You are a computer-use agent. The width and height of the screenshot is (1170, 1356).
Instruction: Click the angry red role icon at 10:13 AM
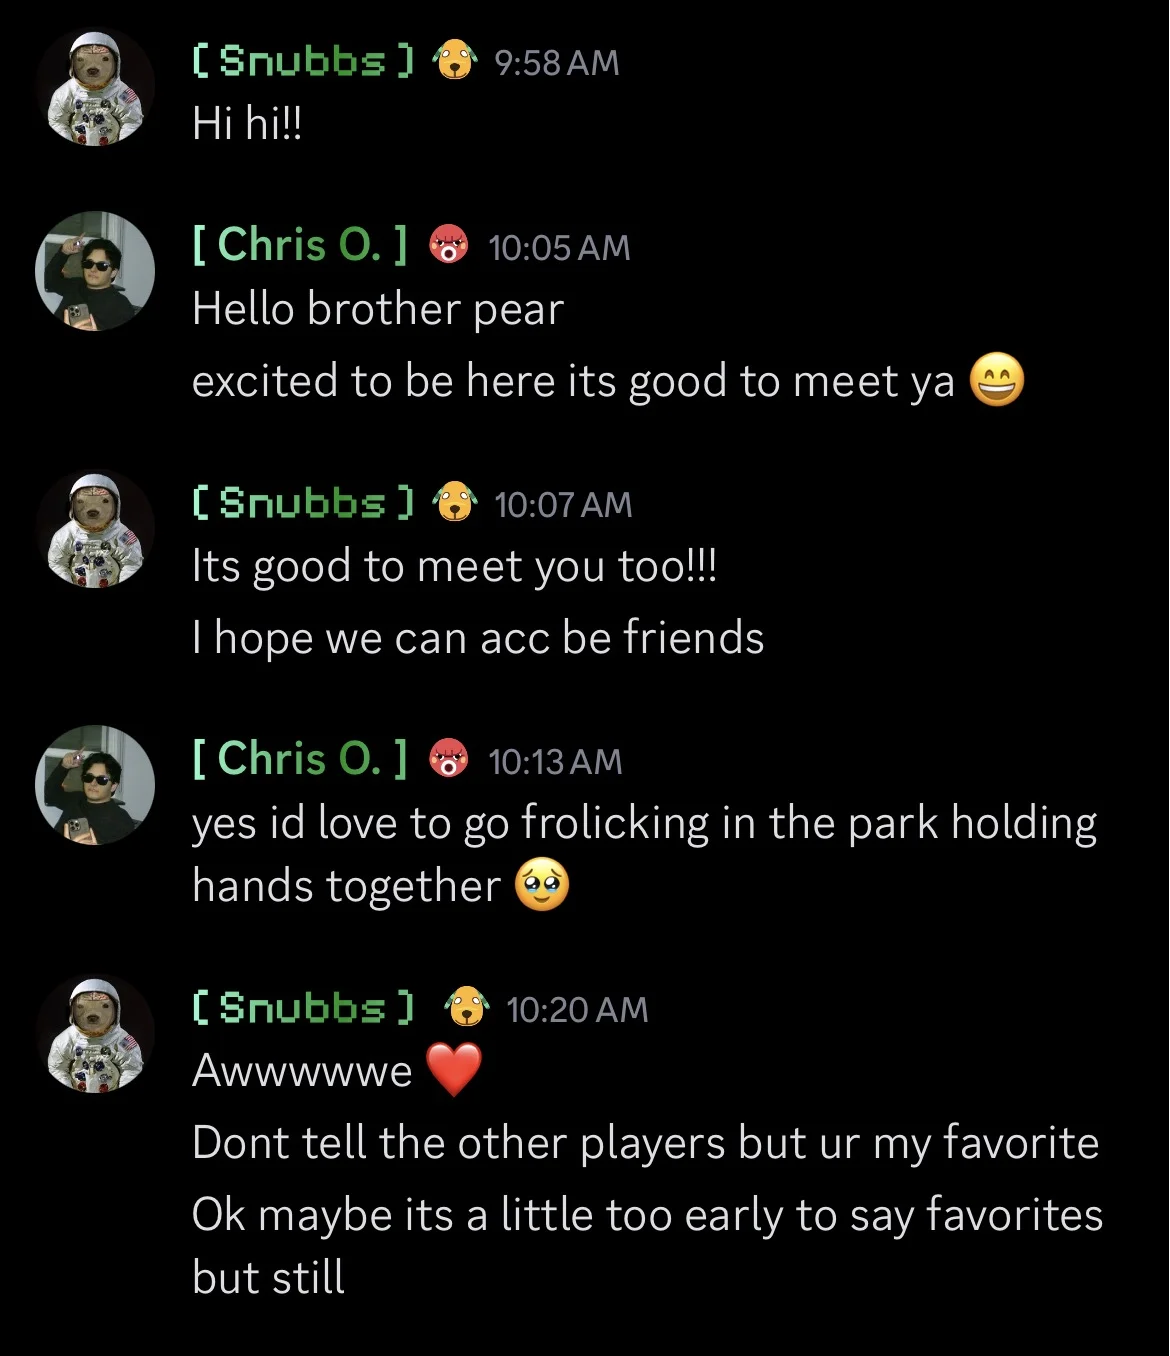click(x=448, y=758)
